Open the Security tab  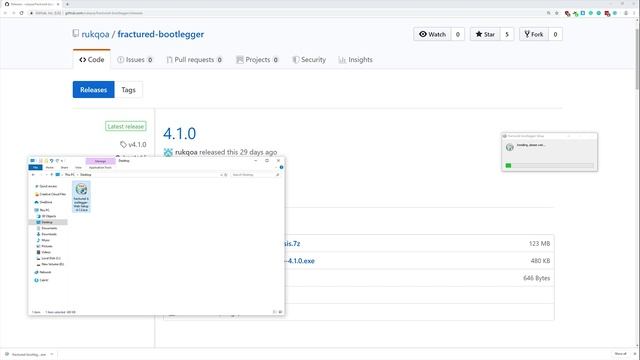[309, 60]
